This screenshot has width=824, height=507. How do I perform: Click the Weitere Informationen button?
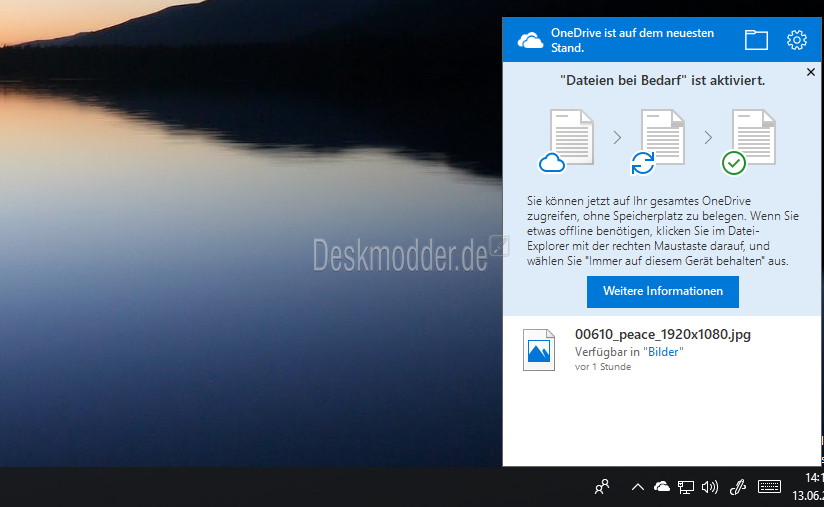(663, 291)
